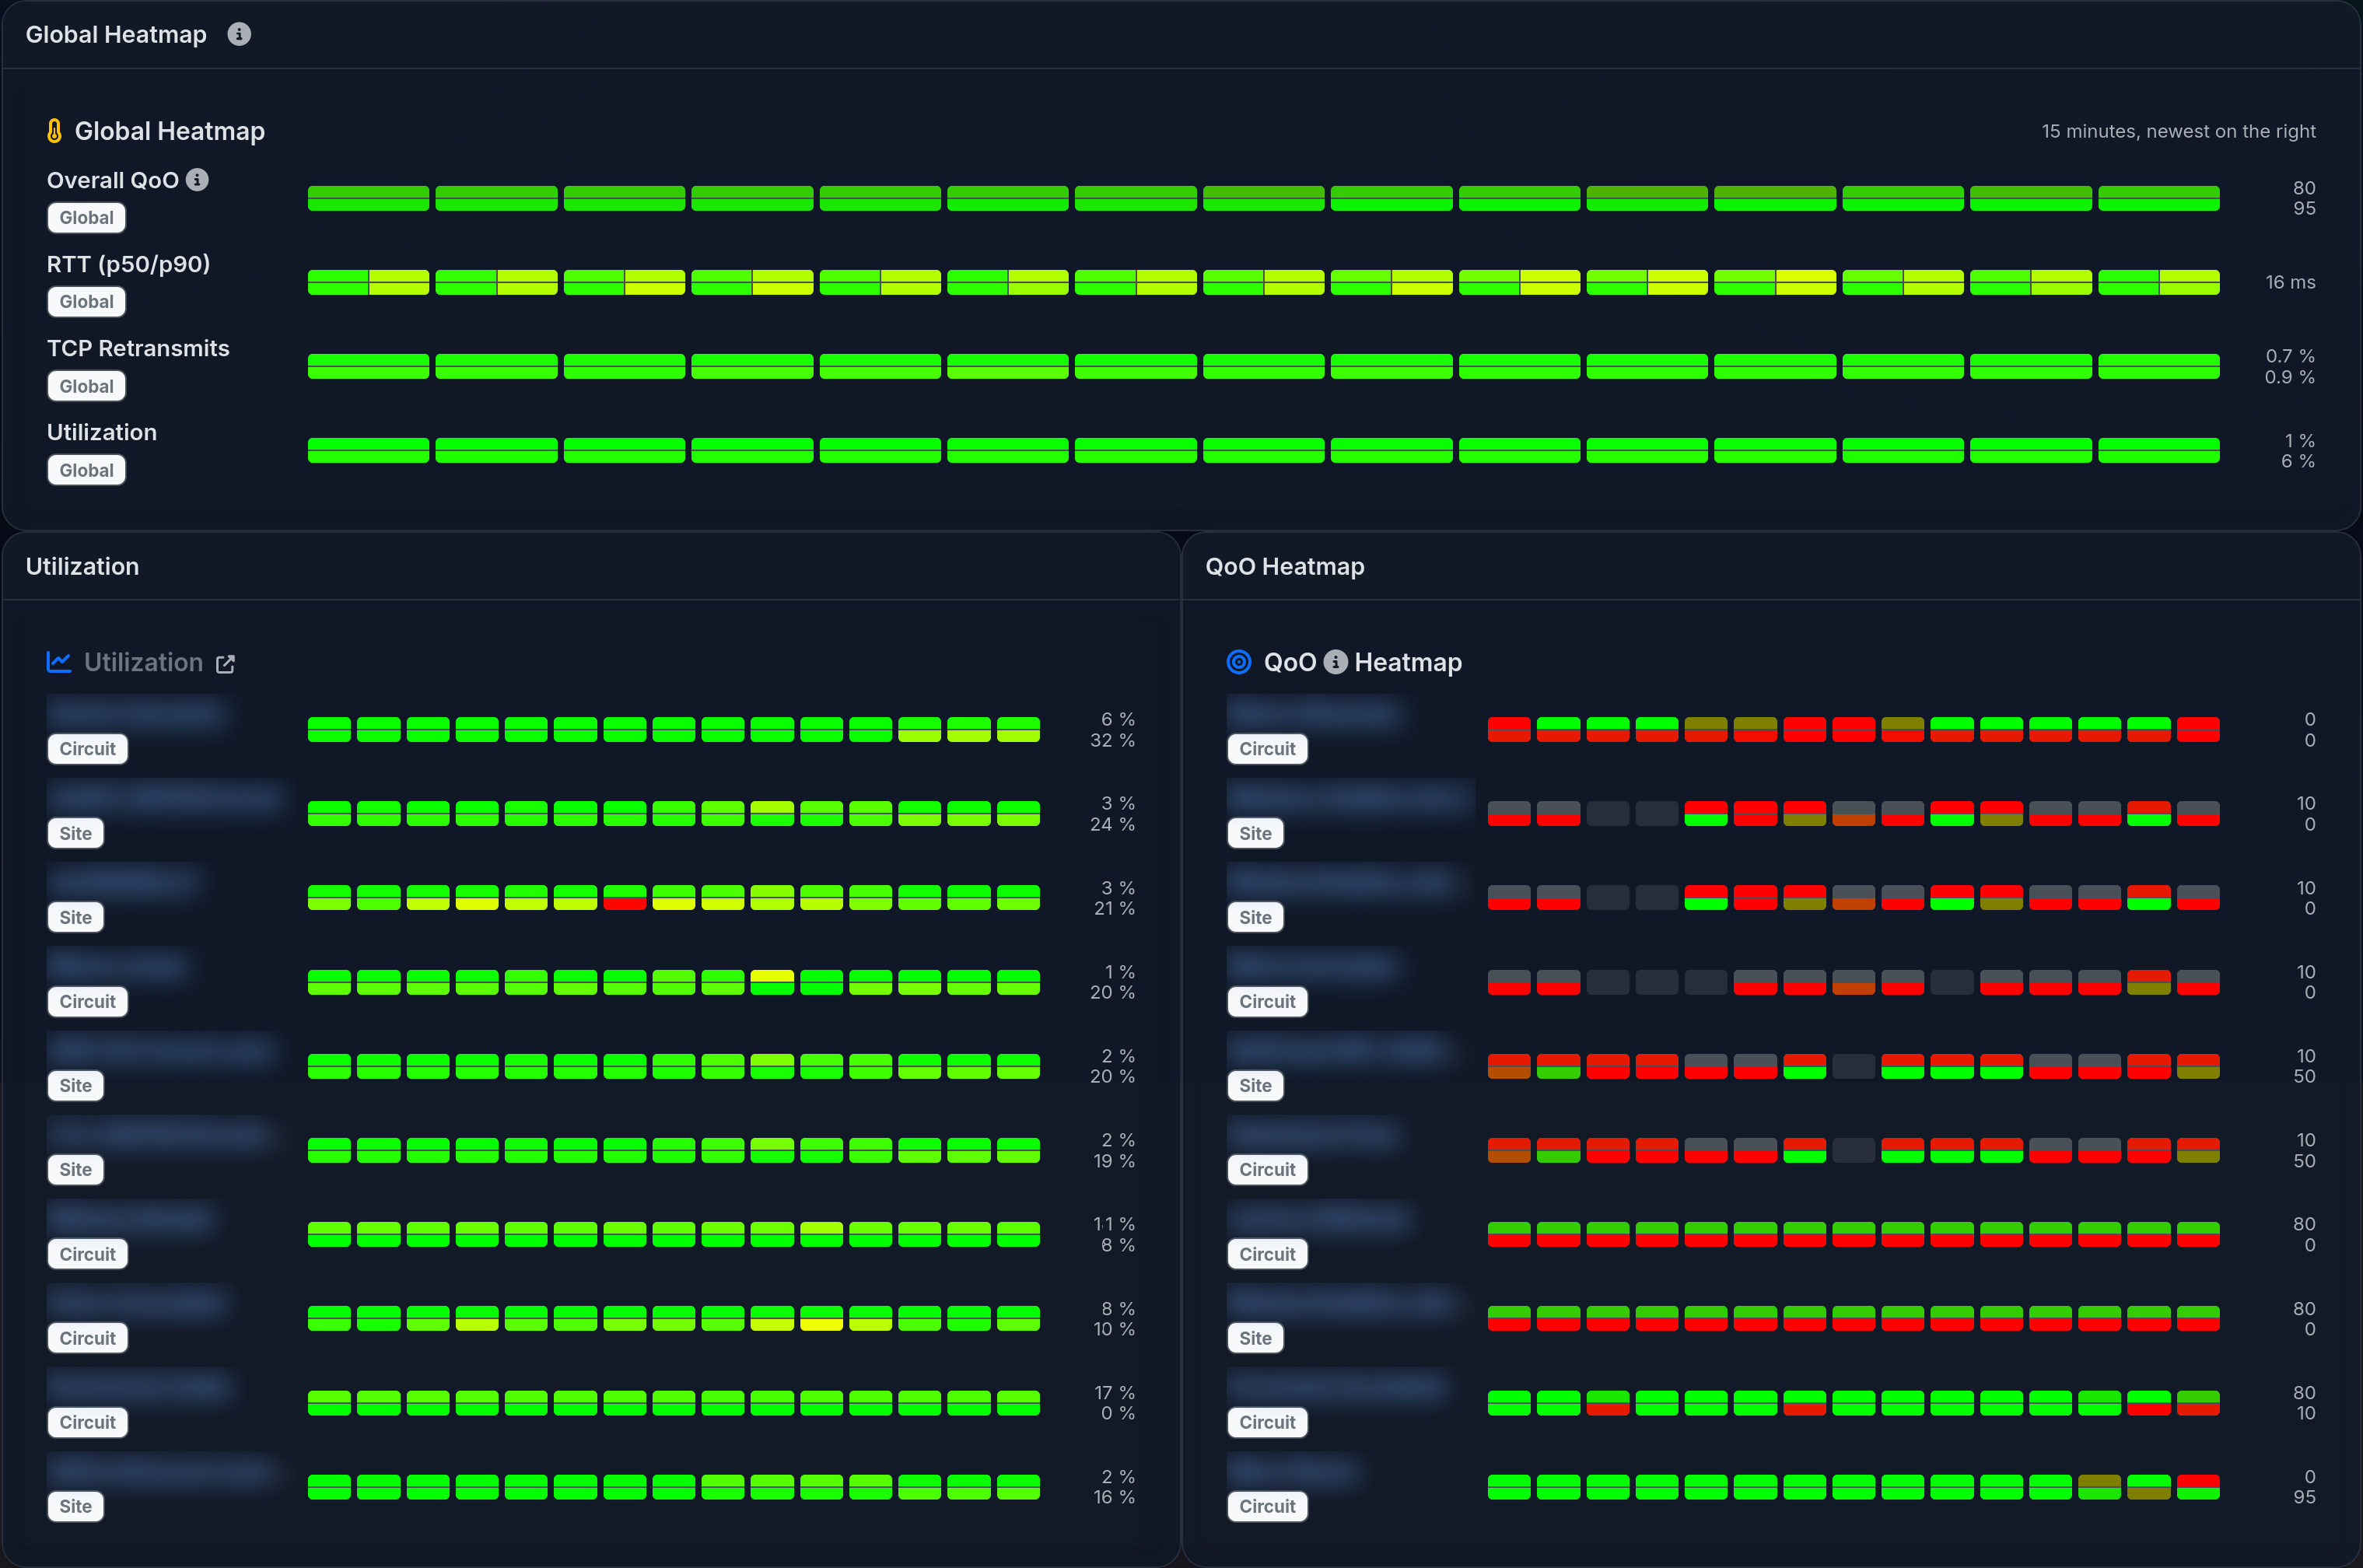Click the bullseye icon next to QoO Heatmap
This screenshot has height=1568, width=2363.
(1240, 661)
